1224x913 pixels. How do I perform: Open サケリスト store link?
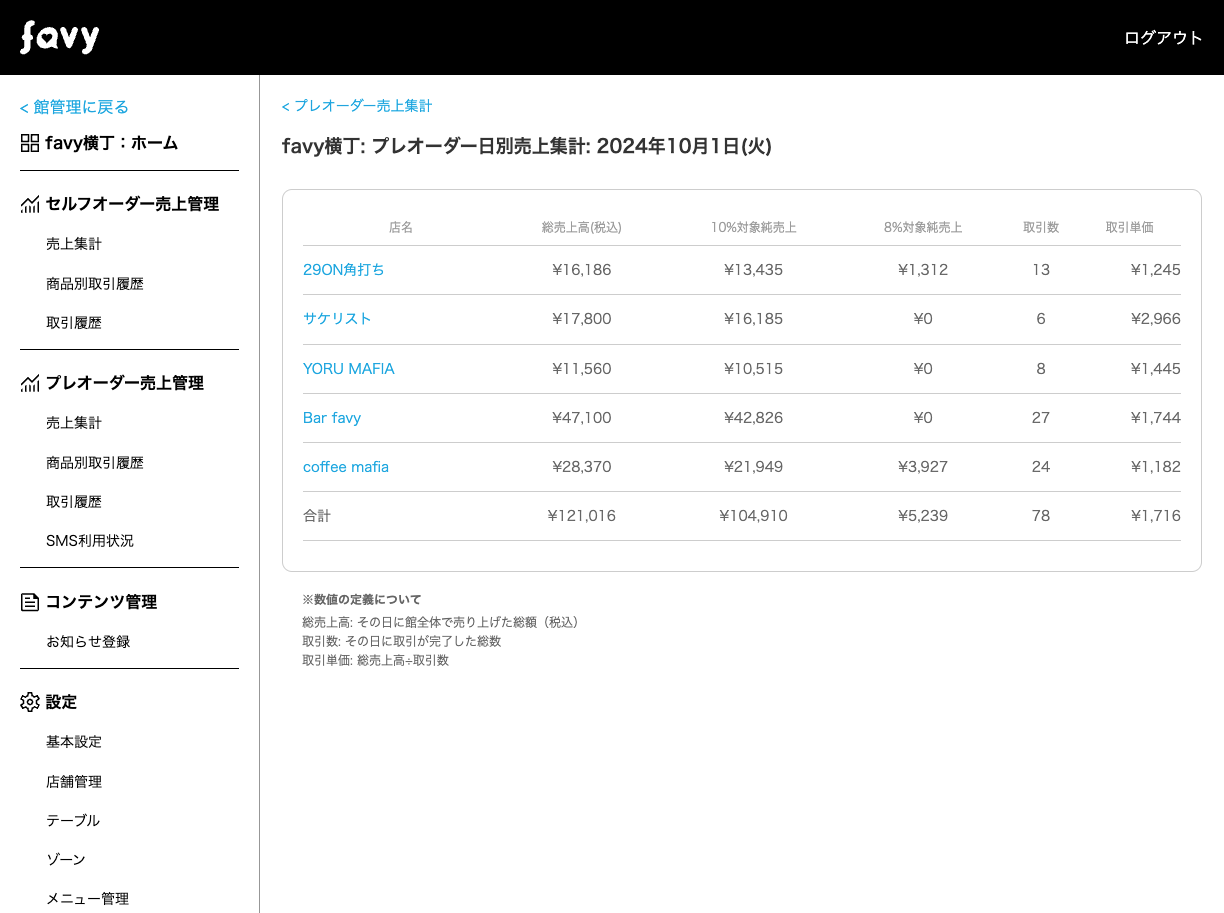337,319
